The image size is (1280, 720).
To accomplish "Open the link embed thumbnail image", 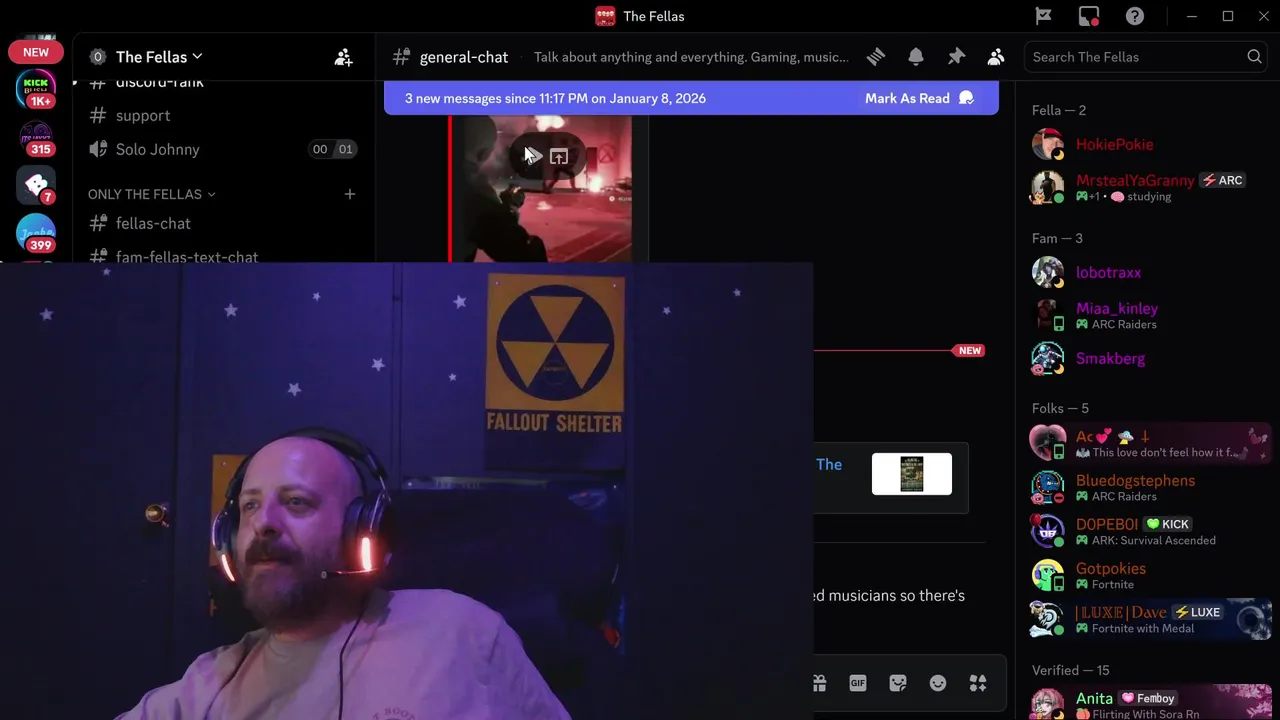I will click(912, 474).
